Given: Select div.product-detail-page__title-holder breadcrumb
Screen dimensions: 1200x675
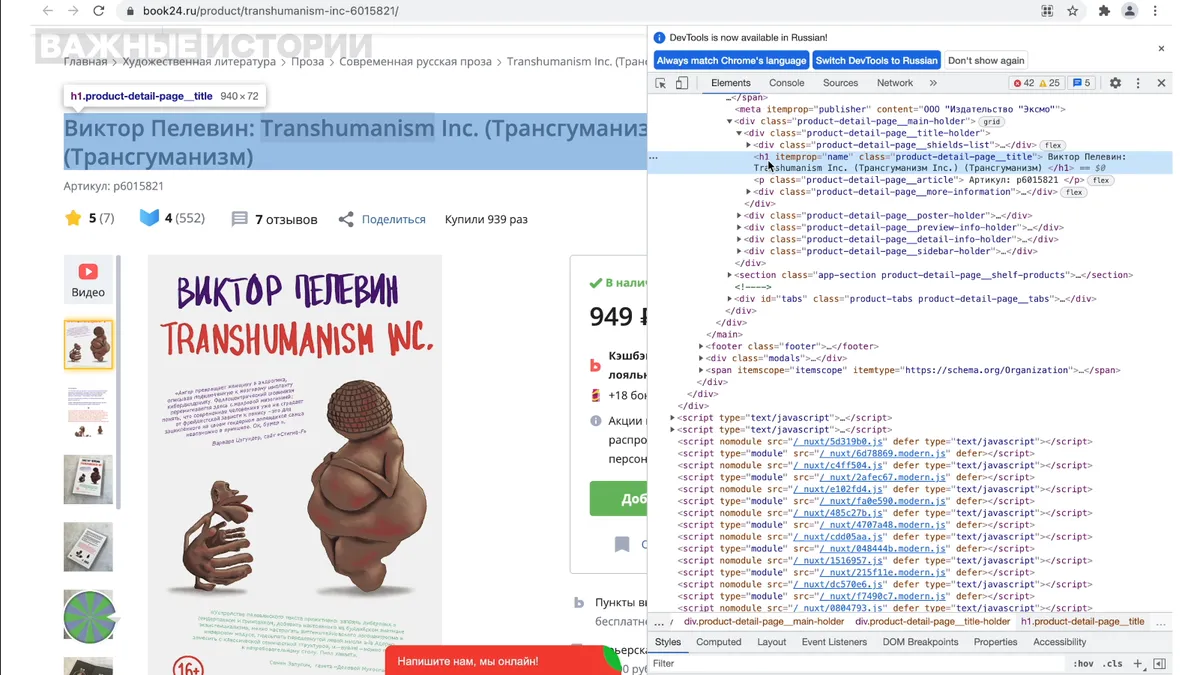Looking at the screenshot, I should [x=932, y=622].
